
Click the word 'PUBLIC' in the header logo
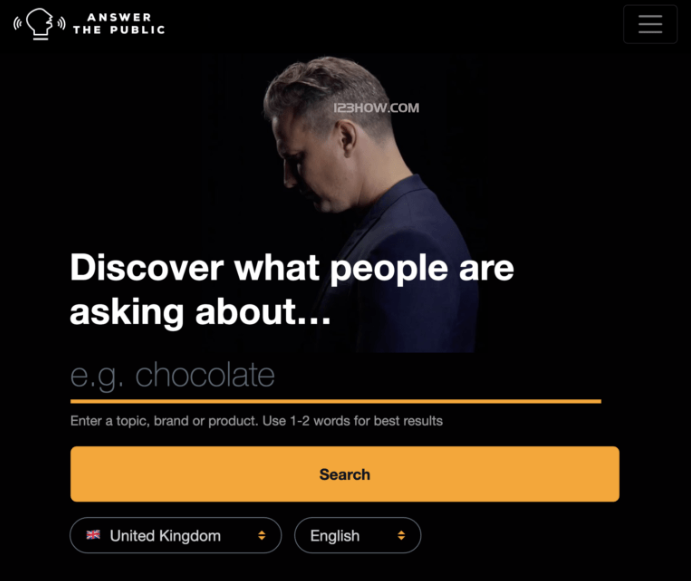click(137, 30)
